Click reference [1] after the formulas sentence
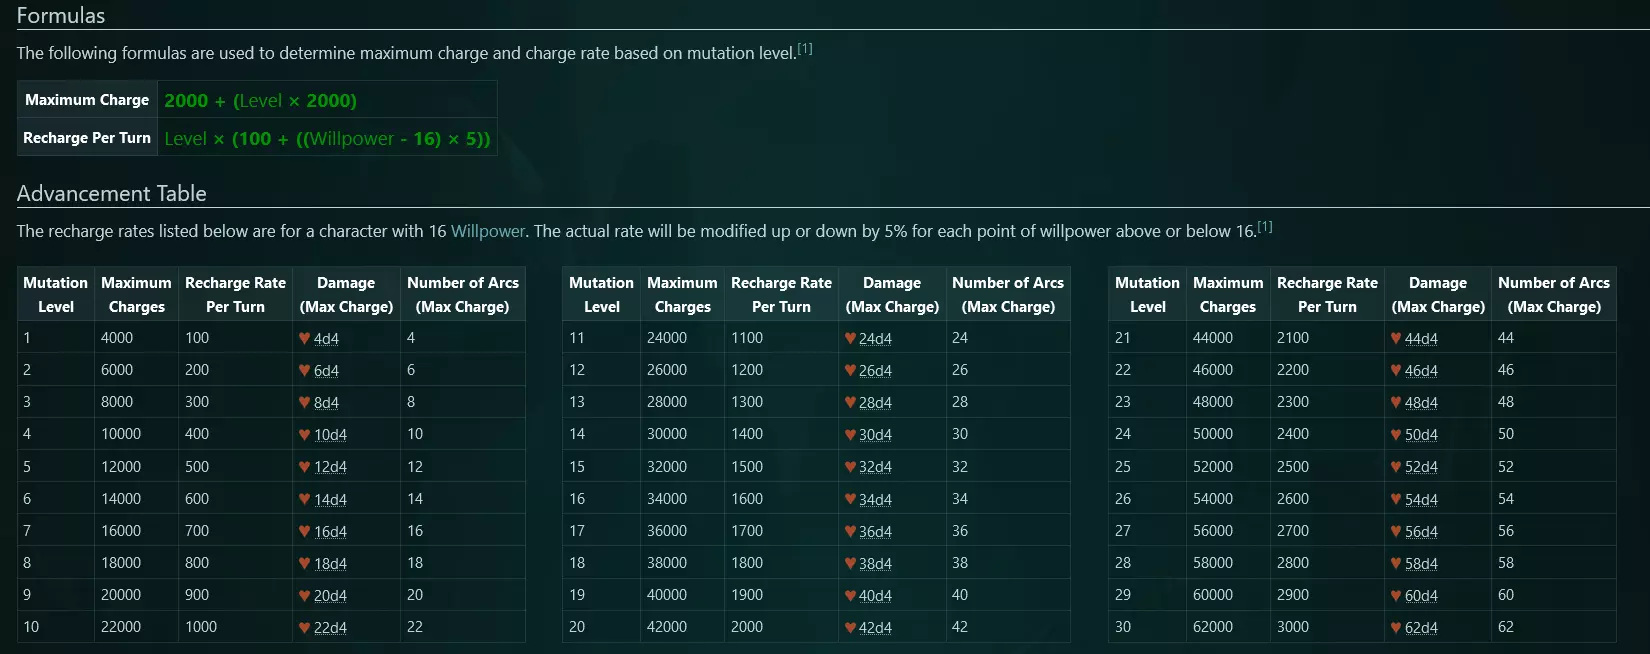 pos(805,49)
